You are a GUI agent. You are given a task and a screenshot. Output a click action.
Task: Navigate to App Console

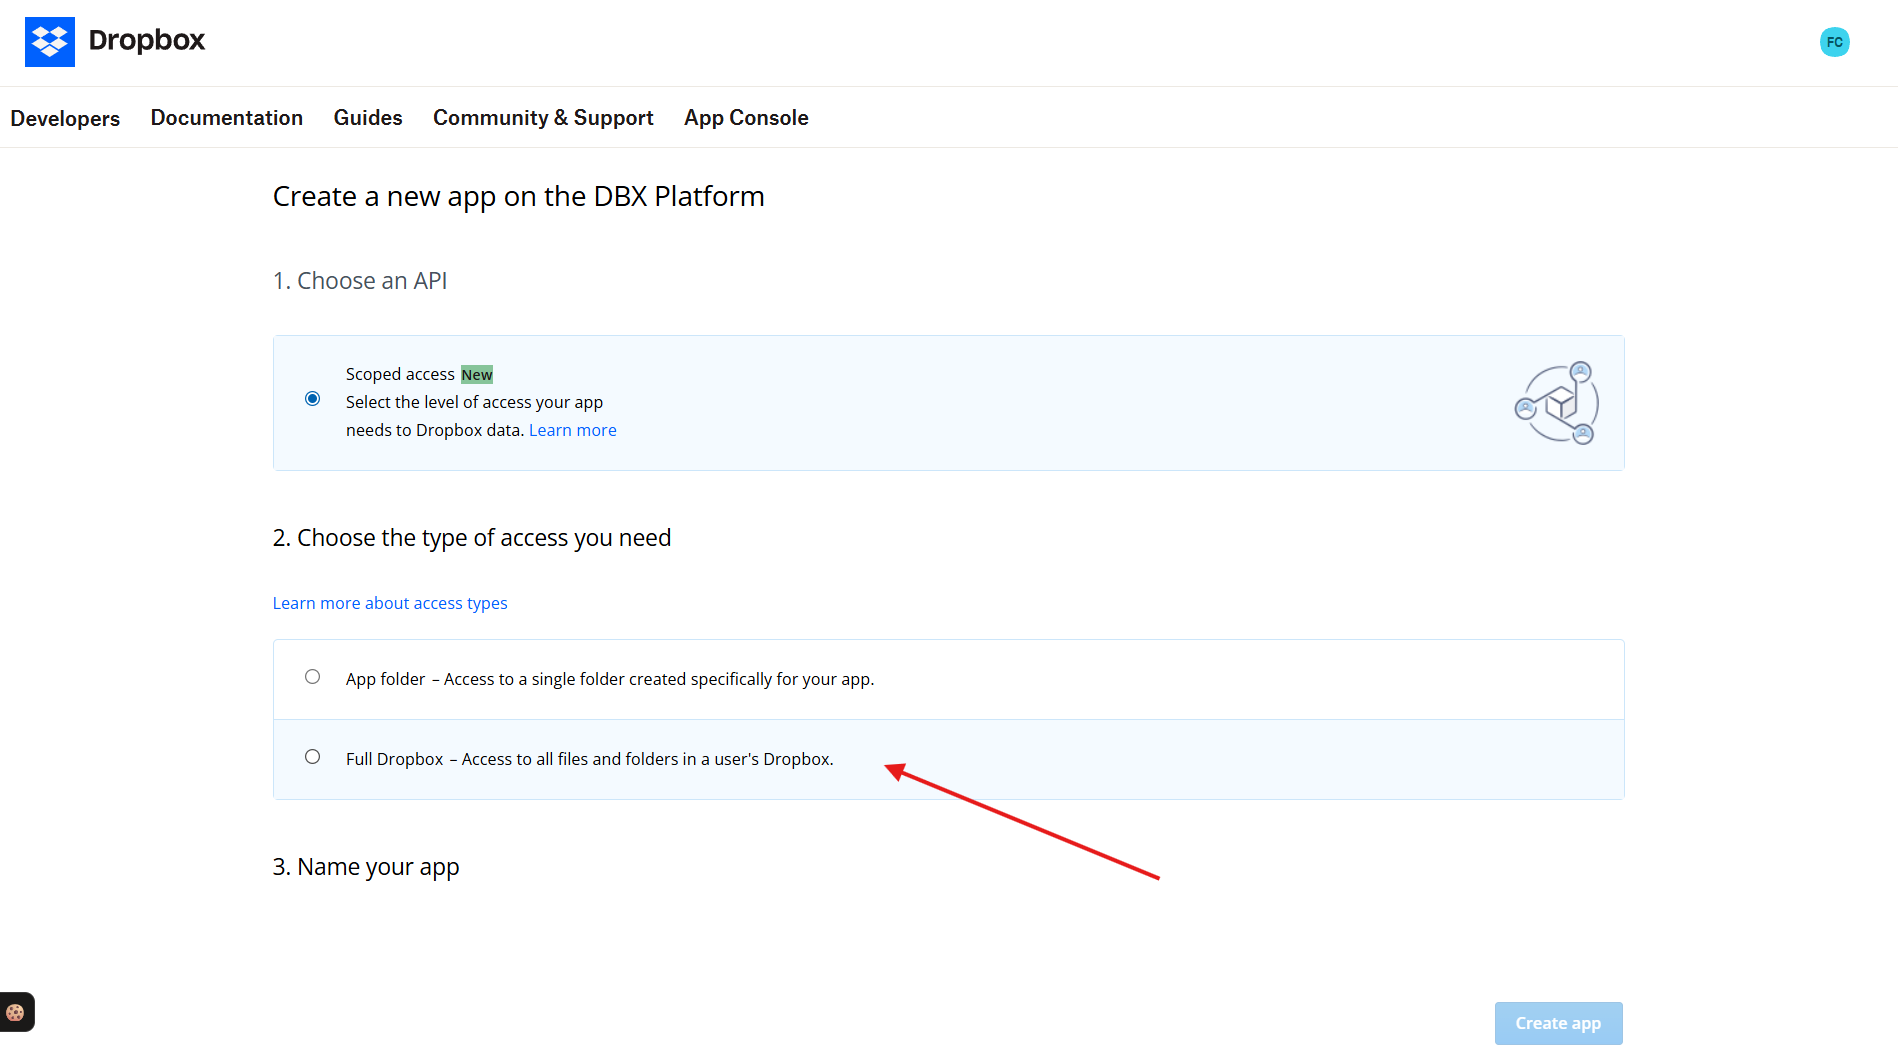746,117
